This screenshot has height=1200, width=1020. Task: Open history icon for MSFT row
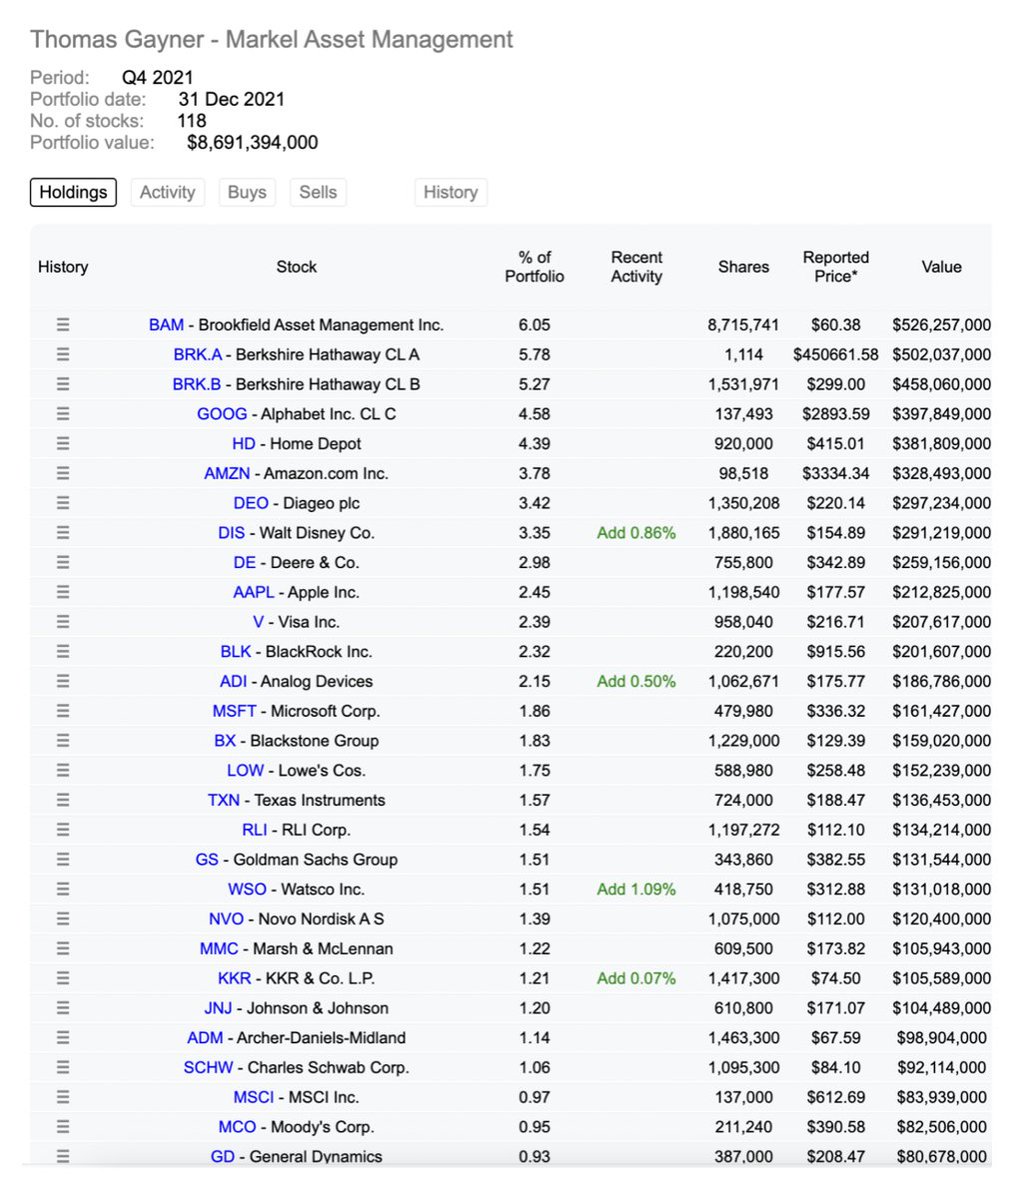coord(63,711)
